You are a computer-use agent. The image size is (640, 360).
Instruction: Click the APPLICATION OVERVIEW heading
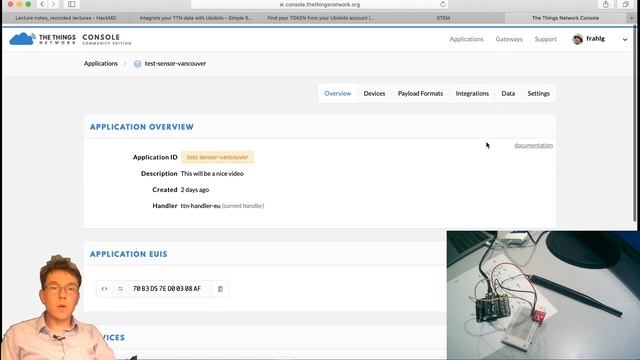tap(142, 127)
